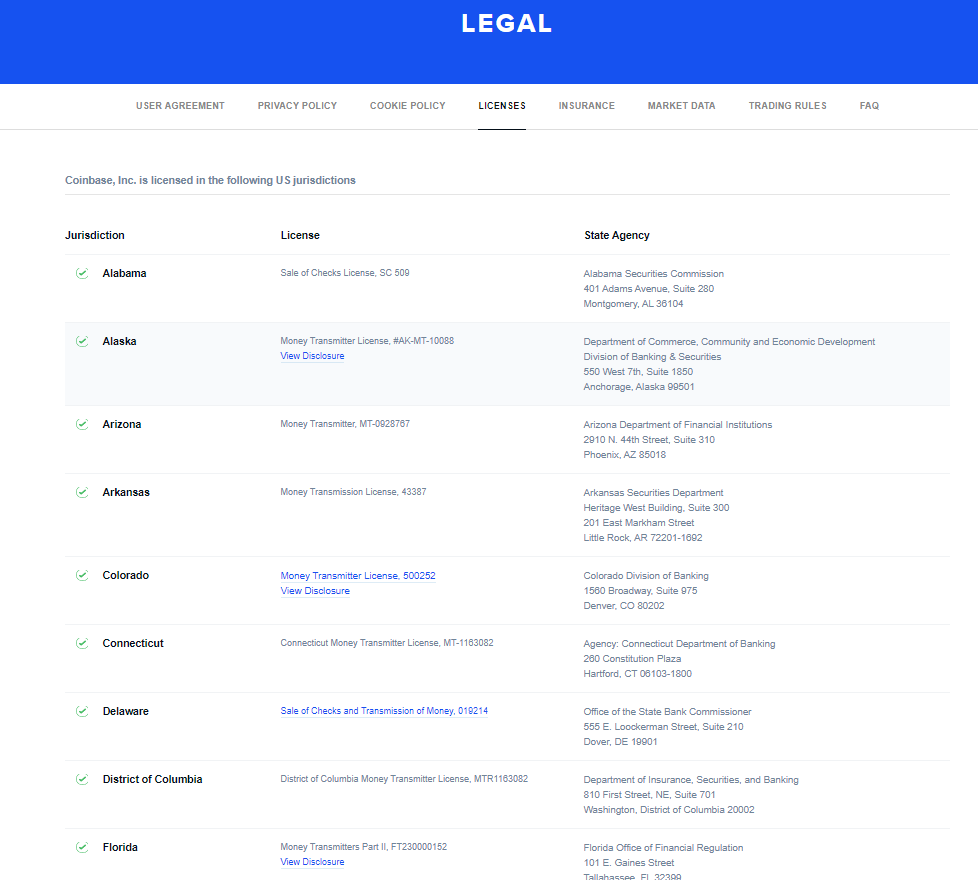Image resolution: width=978 pixels, height=880 pixels.
Task: Click the checkmark icon next to Arkansas
Action: (82, 492)
